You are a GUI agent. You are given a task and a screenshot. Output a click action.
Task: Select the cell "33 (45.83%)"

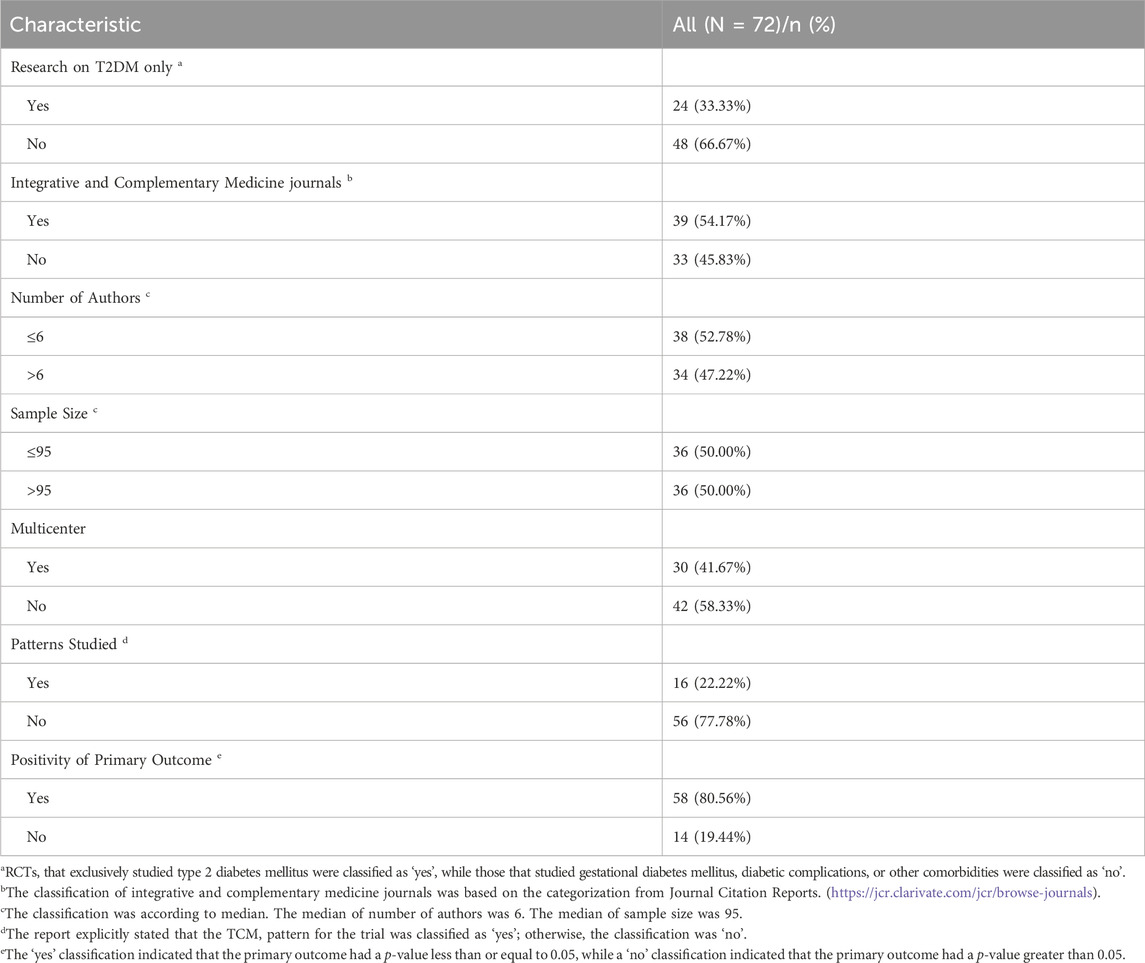(x=711, y=259)
